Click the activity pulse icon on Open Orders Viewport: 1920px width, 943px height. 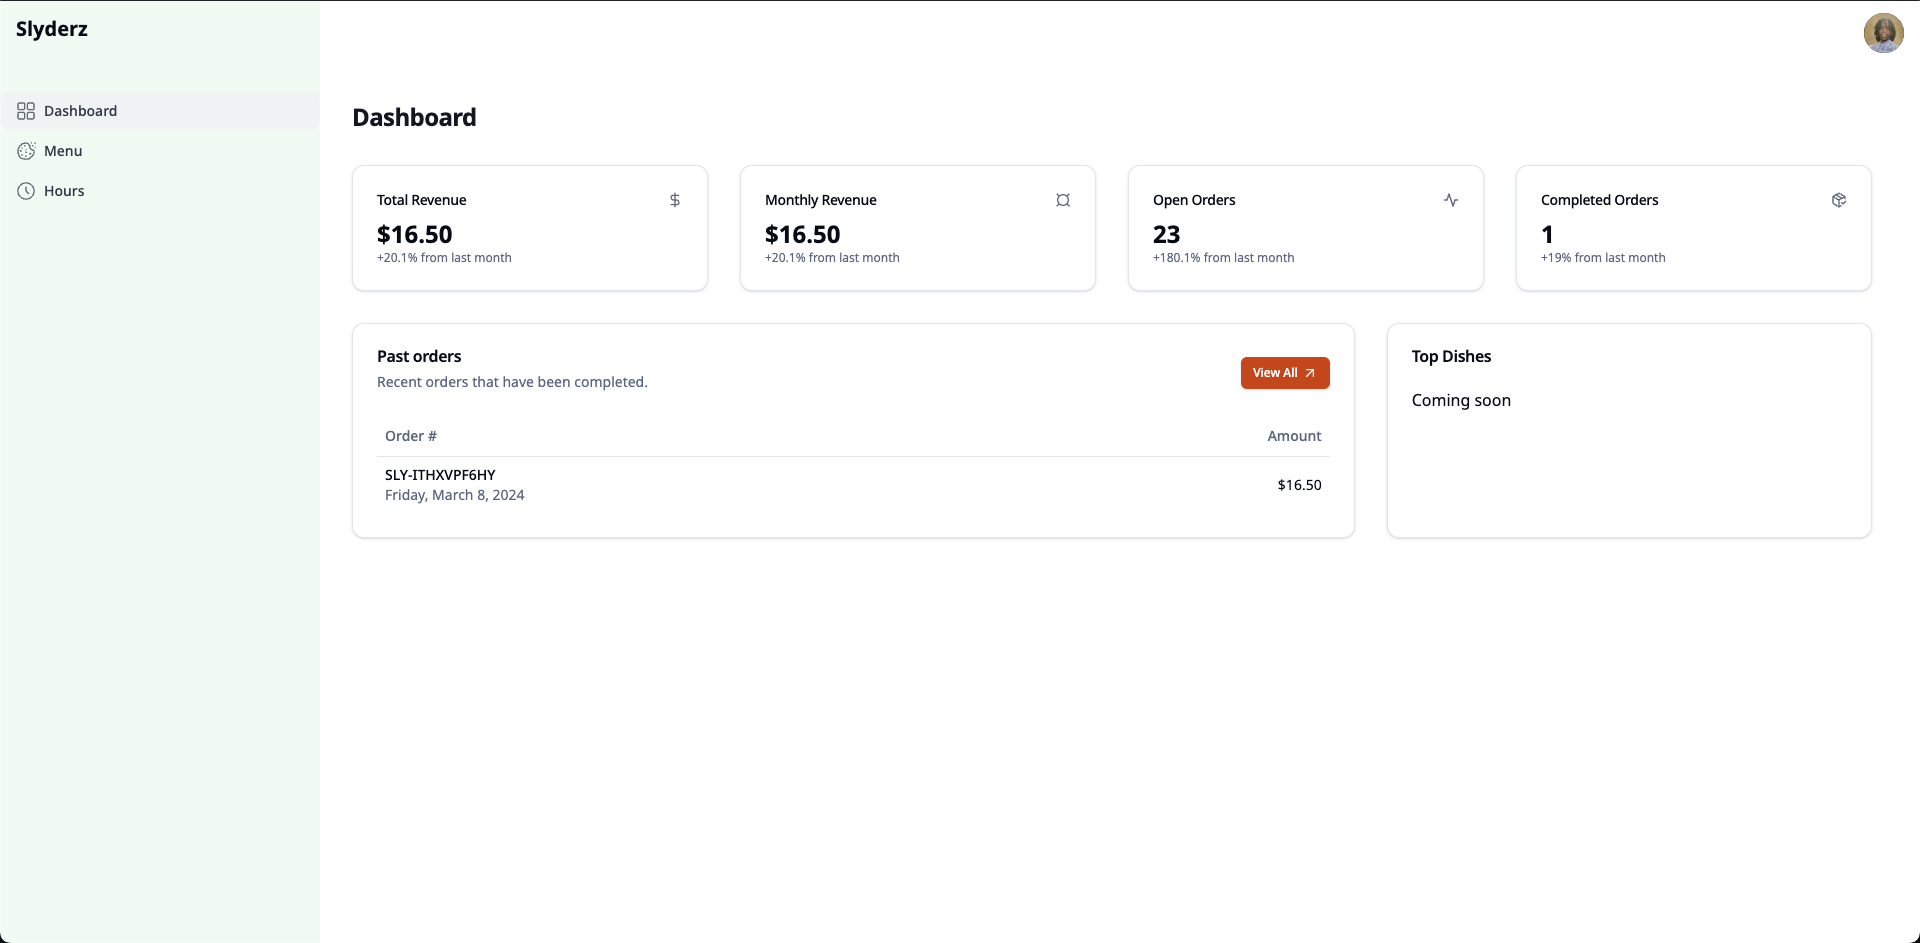click(x=1451, y=200)
